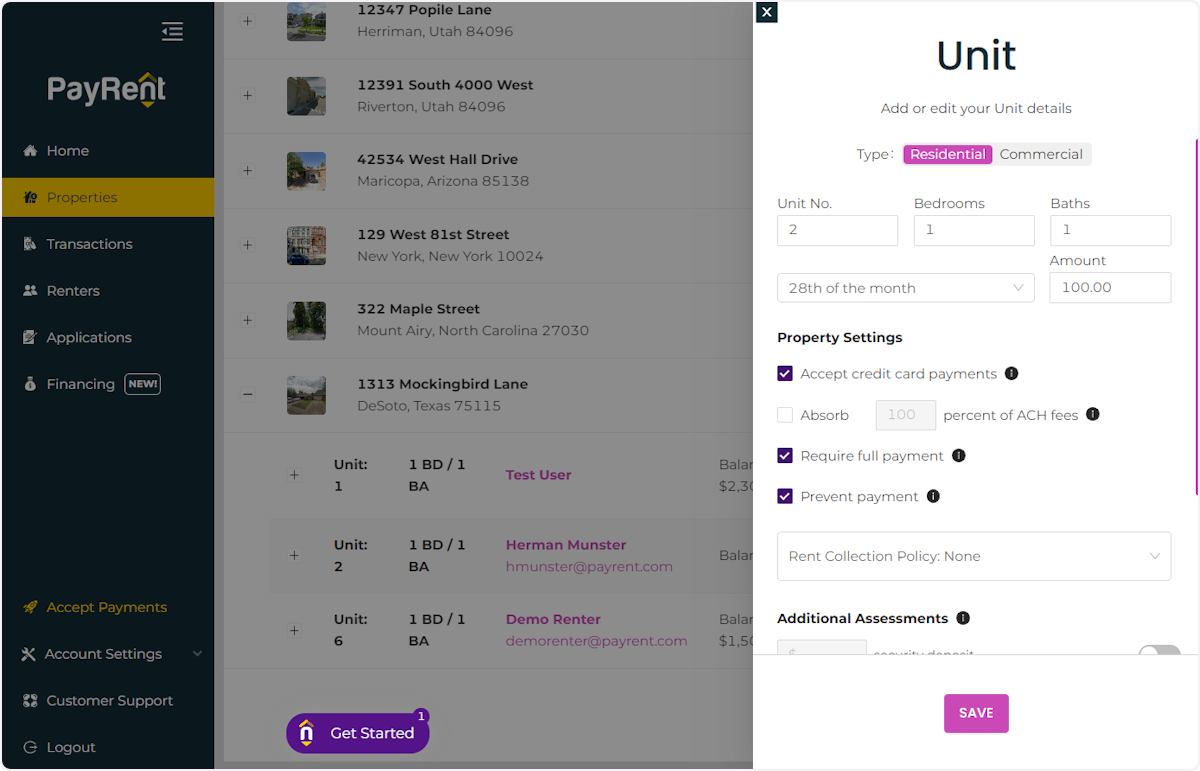The width and height of the screenshot is (1200, 771).
Task: Click the Applications sidebar icon
Action: (x=30, y=338)
